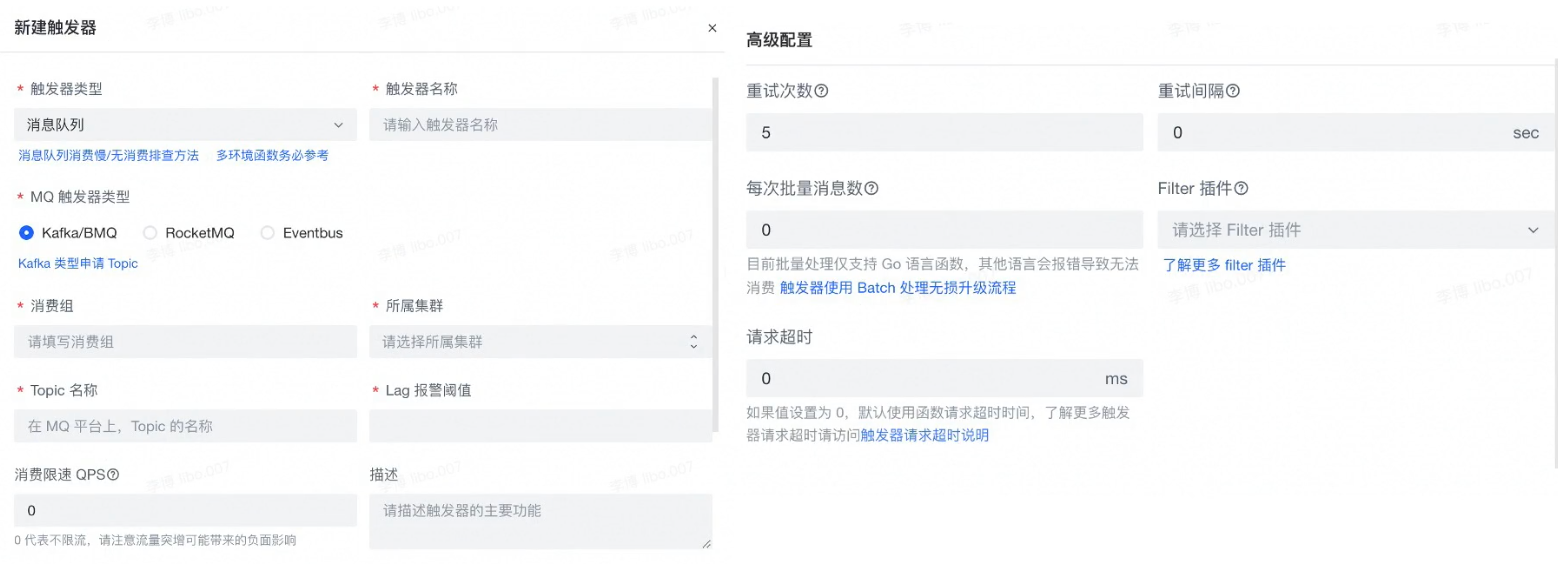
Task: Select the Kafka/BMQ radio option
Action: 27,233
